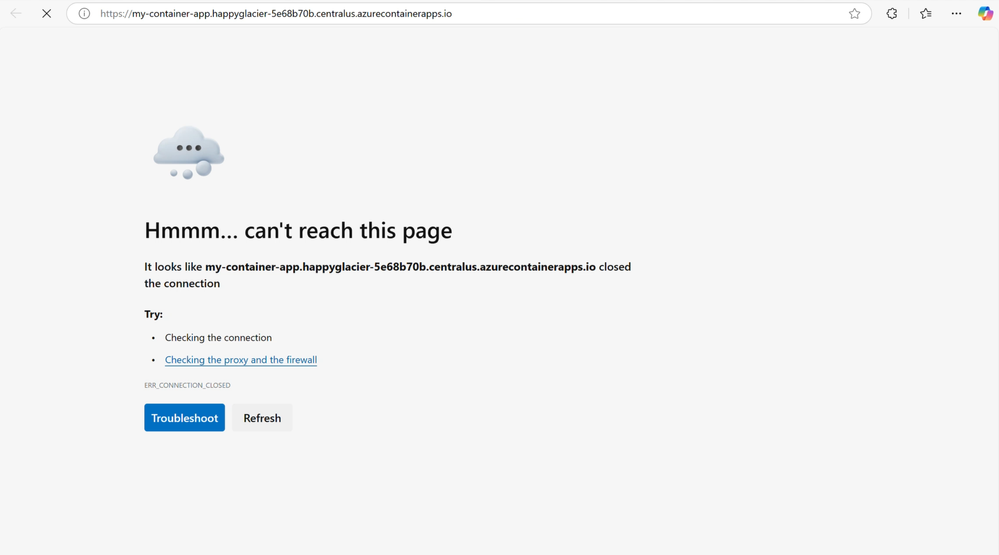Click the "Checking the connection" suggestion text
Screen dimensions: 999x555
point(219,338)
